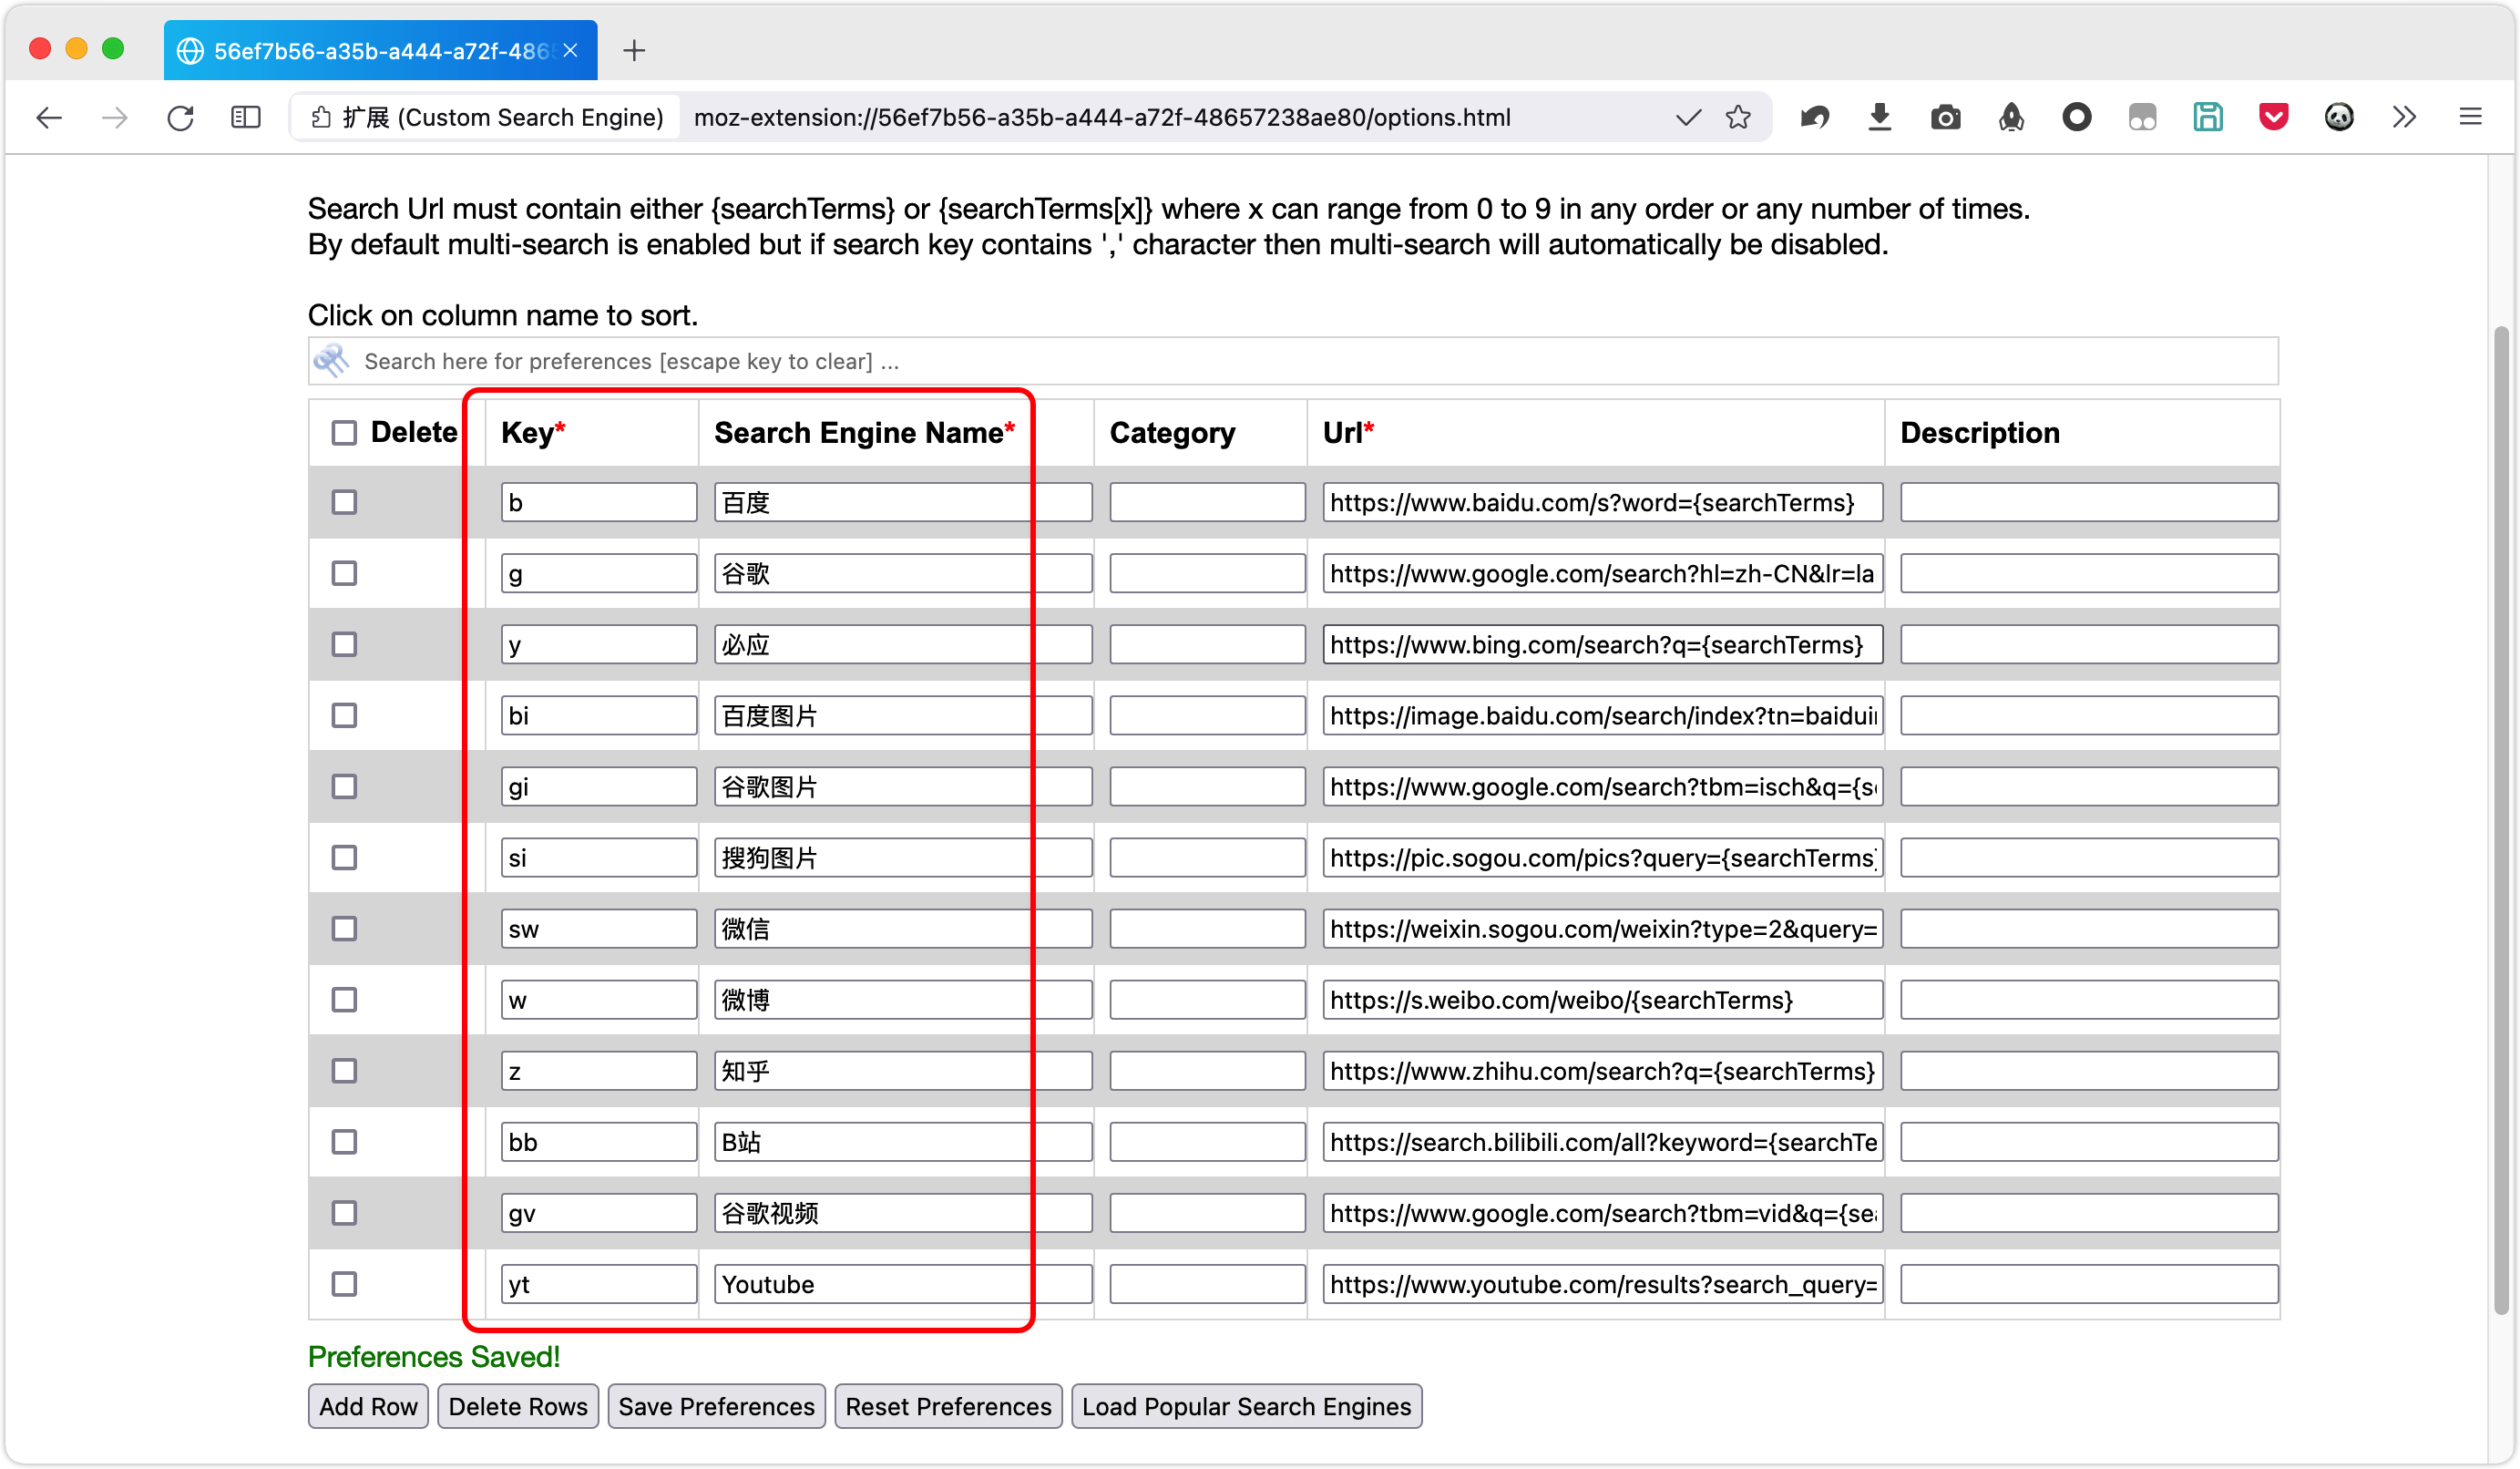Check the Delete header select-all checkbox
The height and width of the screenshot is (1469, 2520).
(x=344, y=433)
